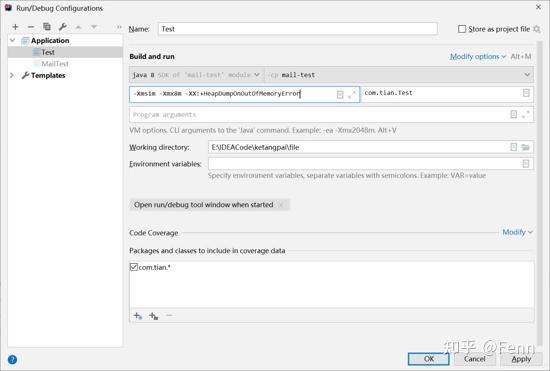550x371 pixels.
Task: Open the Code Coverage Modify dropdown
Action: (517, 232)
